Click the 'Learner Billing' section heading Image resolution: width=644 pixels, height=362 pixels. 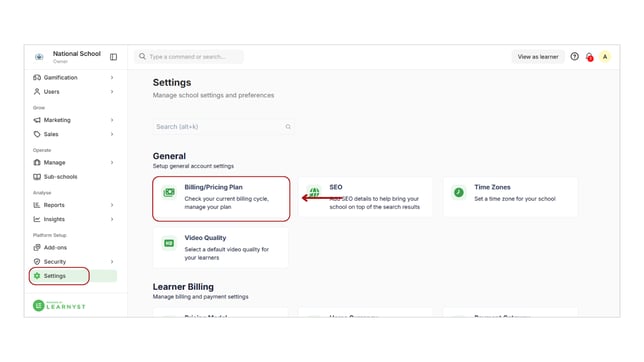183,287
